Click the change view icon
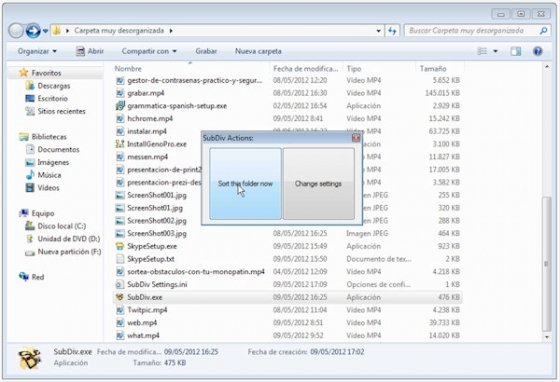This screenshot has height=382, width=560. (482, 51)
